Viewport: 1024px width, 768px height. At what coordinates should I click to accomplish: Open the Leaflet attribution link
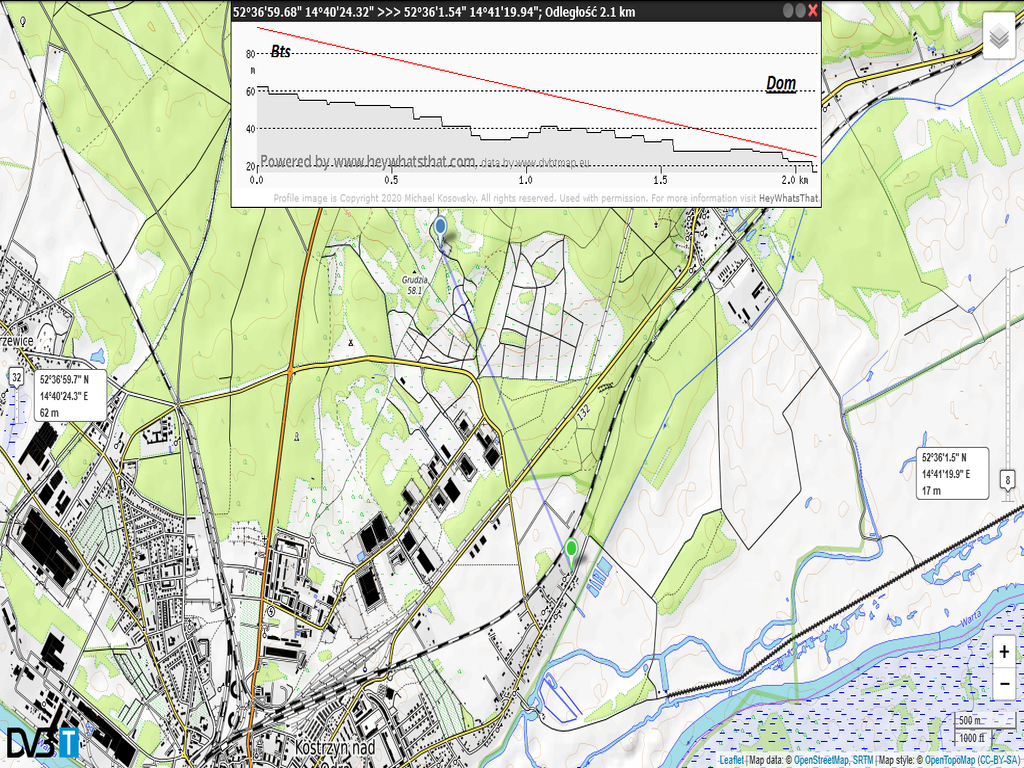(731, 760)
